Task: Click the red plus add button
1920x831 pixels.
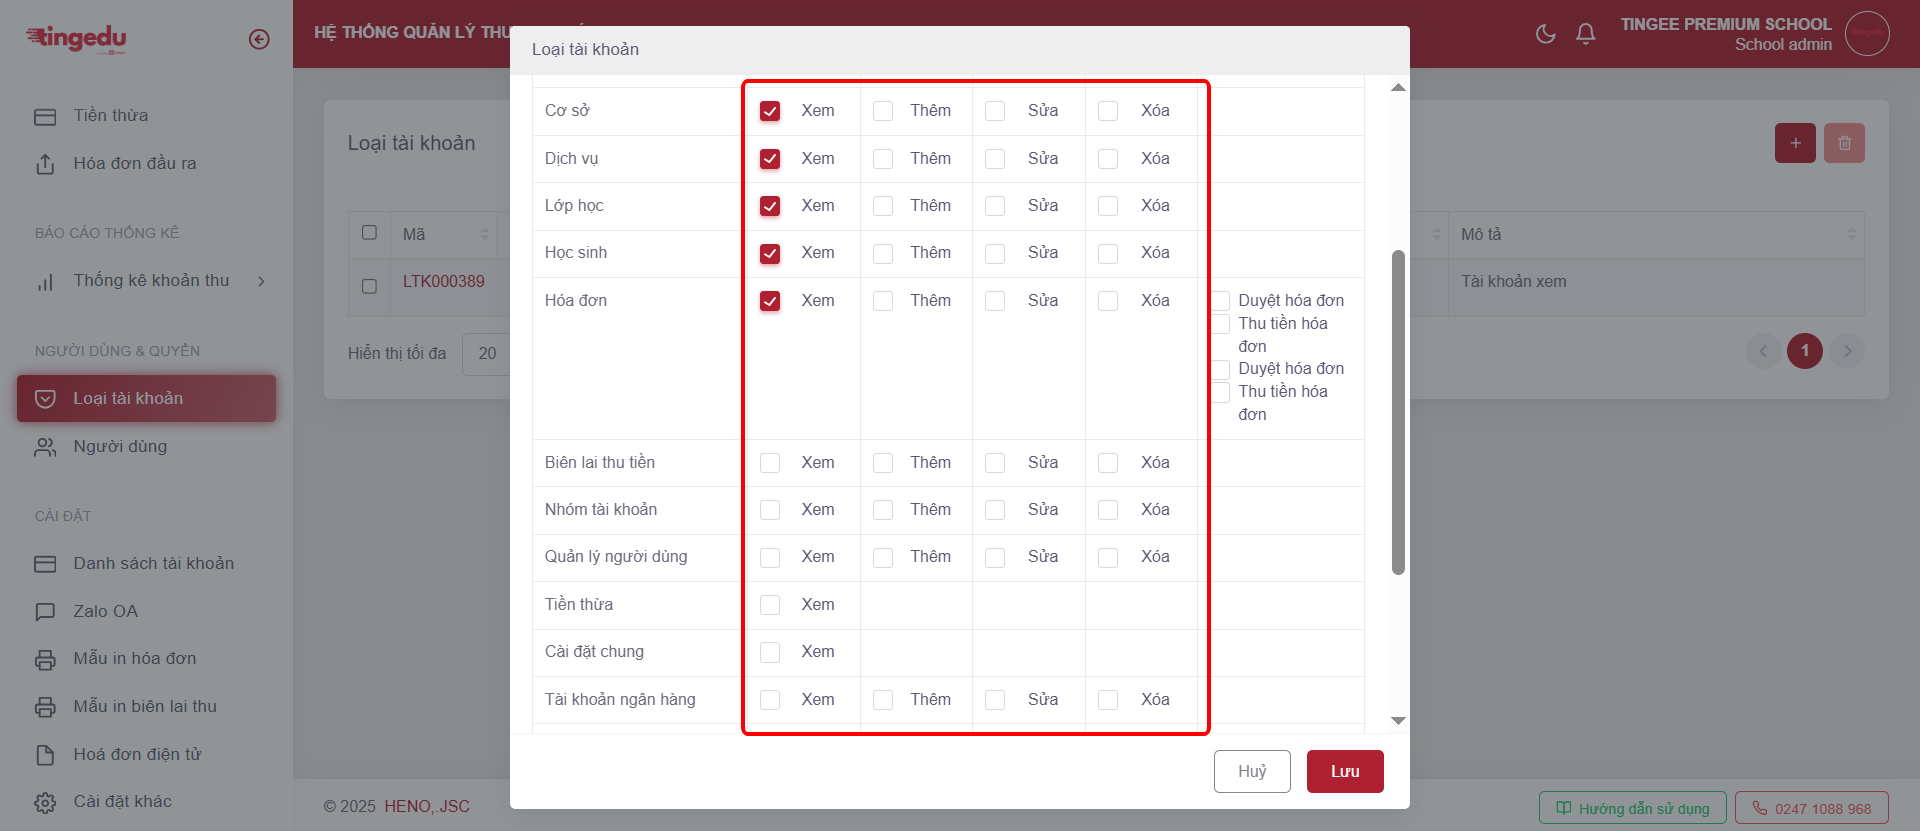Action: pos(1795,143)
